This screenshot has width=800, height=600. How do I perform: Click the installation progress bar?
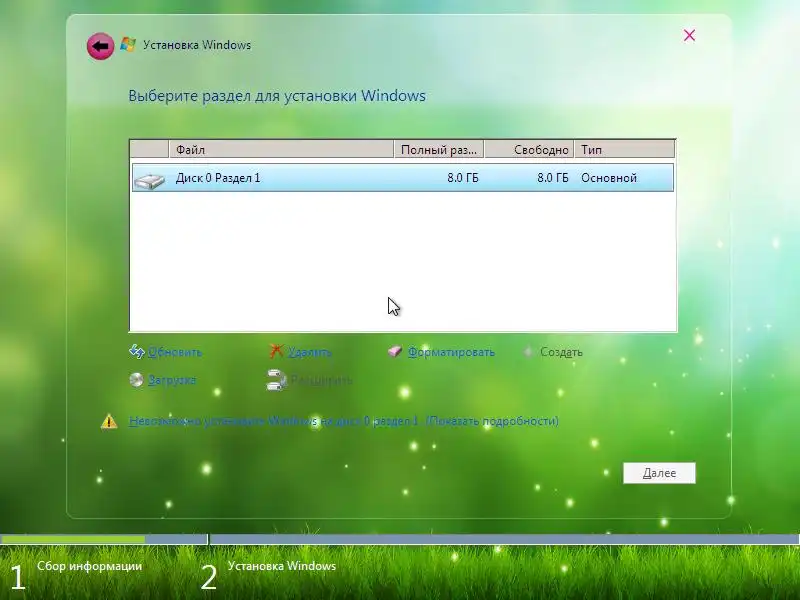(x=400, y=539)
